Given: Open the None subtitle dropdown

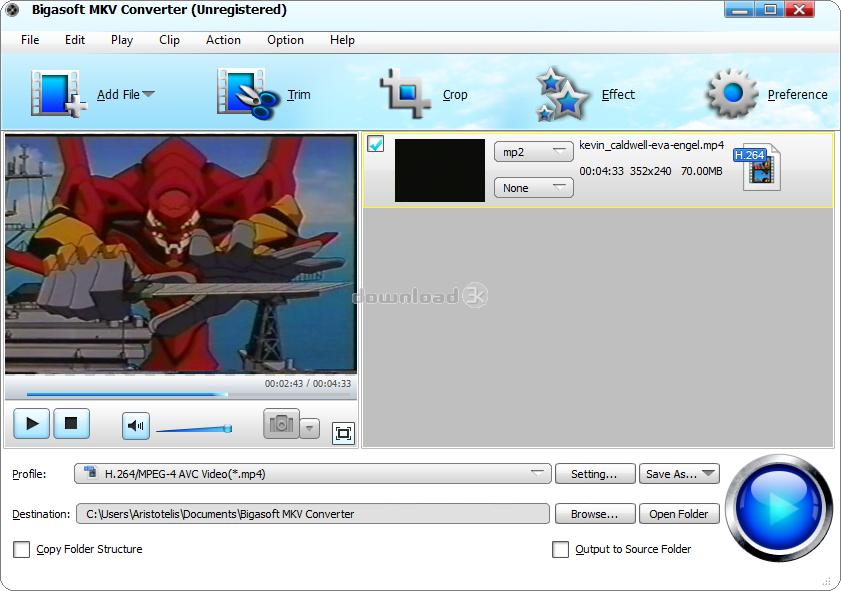Looking at the screenshot, I should pos(534,188).
